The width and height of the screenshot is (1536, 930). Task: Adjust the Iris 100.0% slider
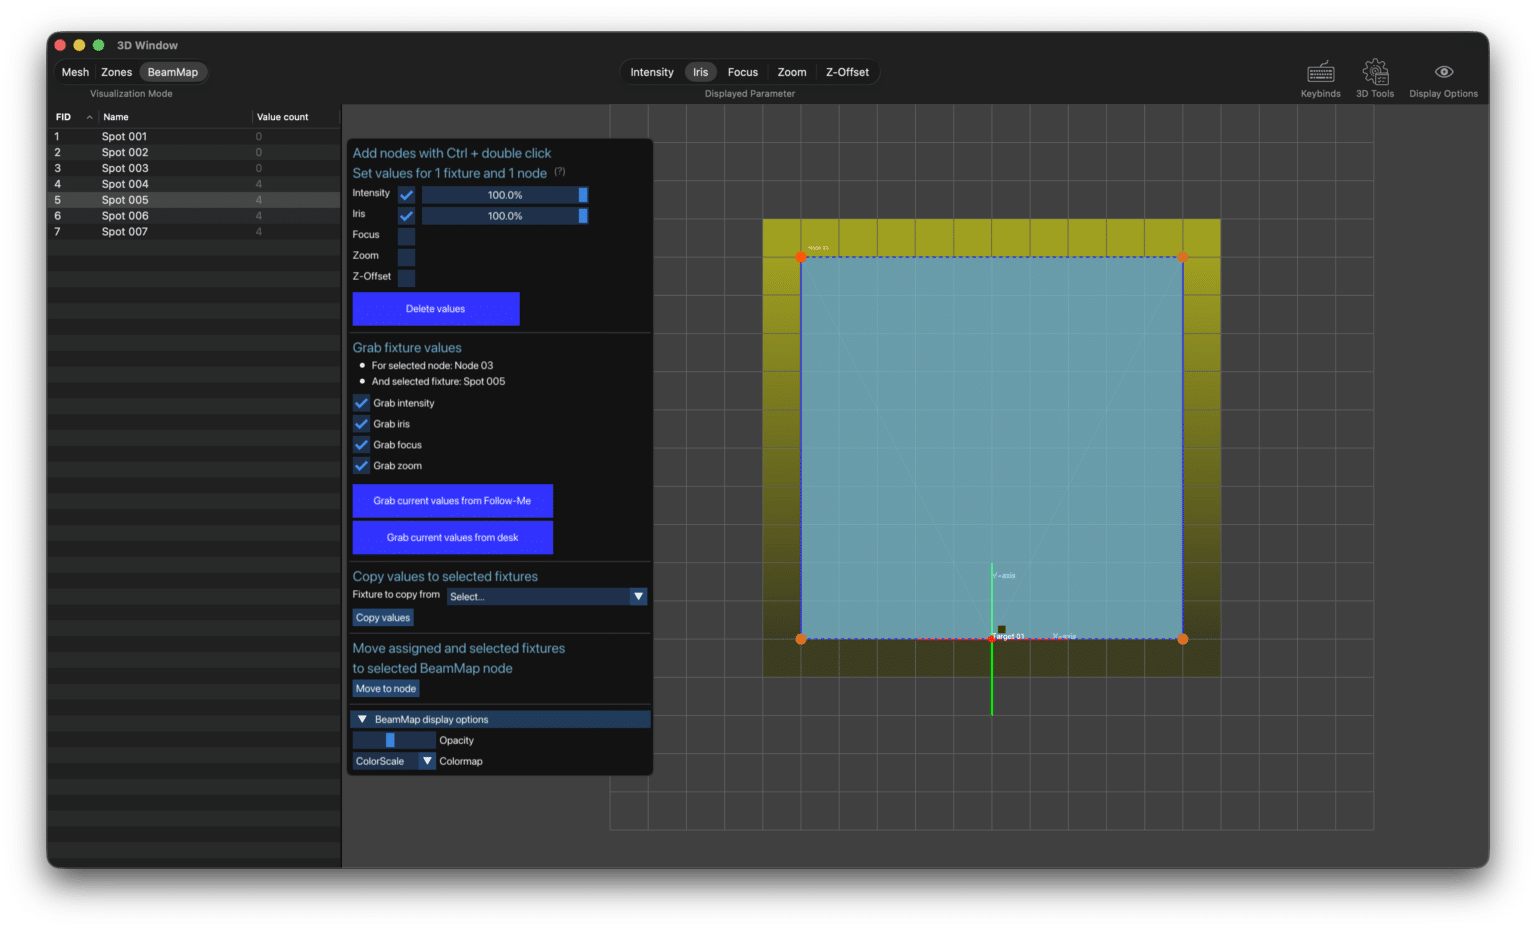[x=505, y=216]
